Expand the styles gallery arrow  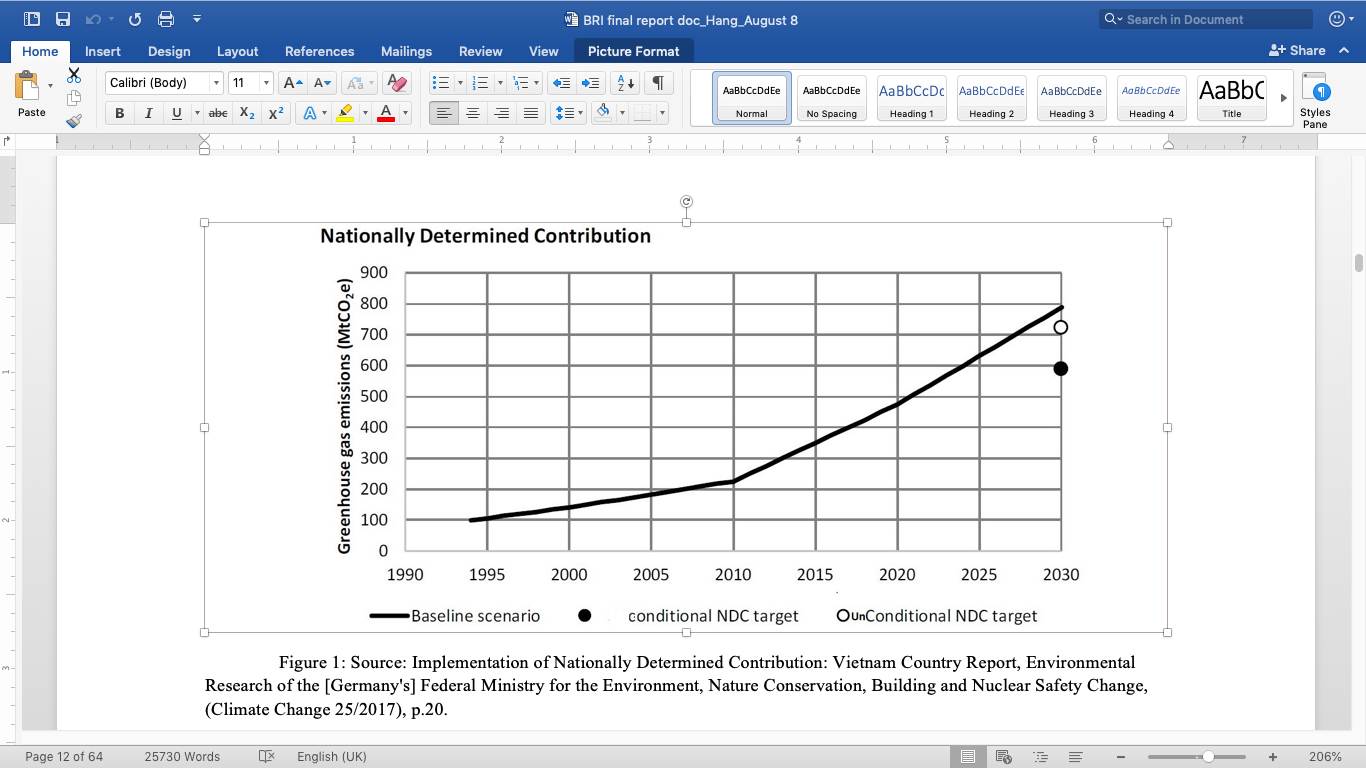(x=1284, y=98)
